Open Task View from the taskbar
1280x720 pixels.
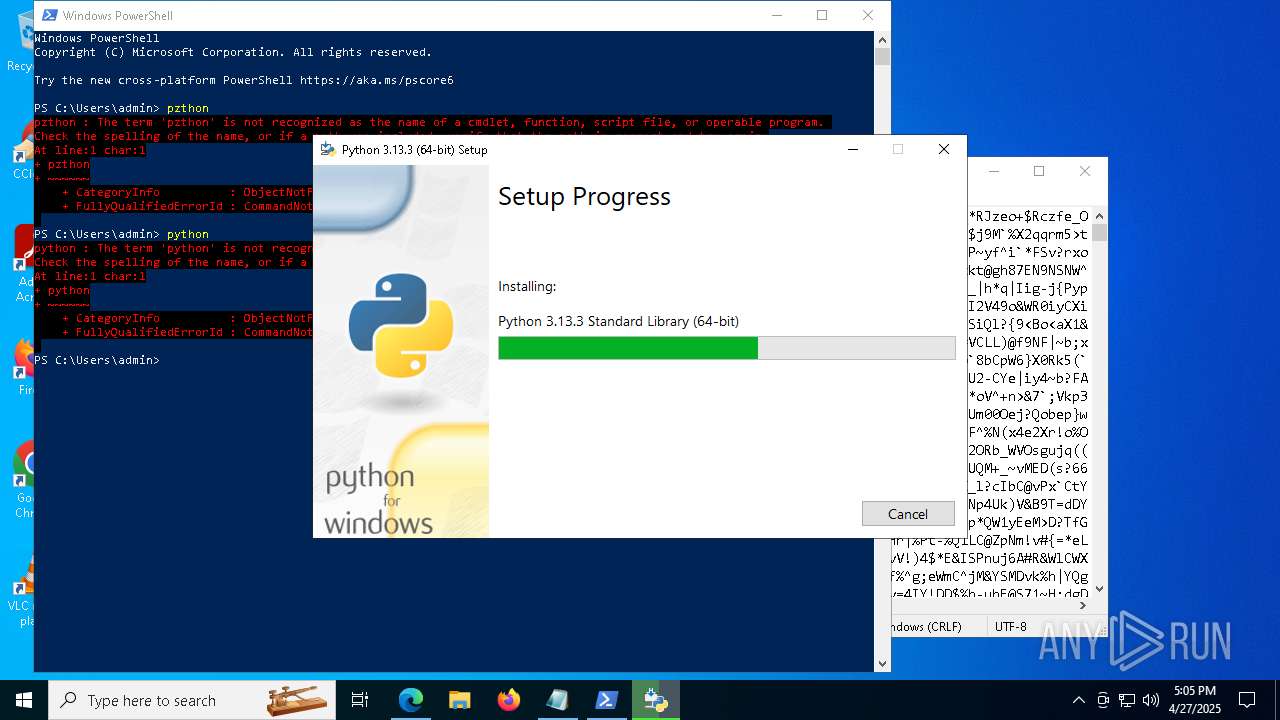point(360,700)
